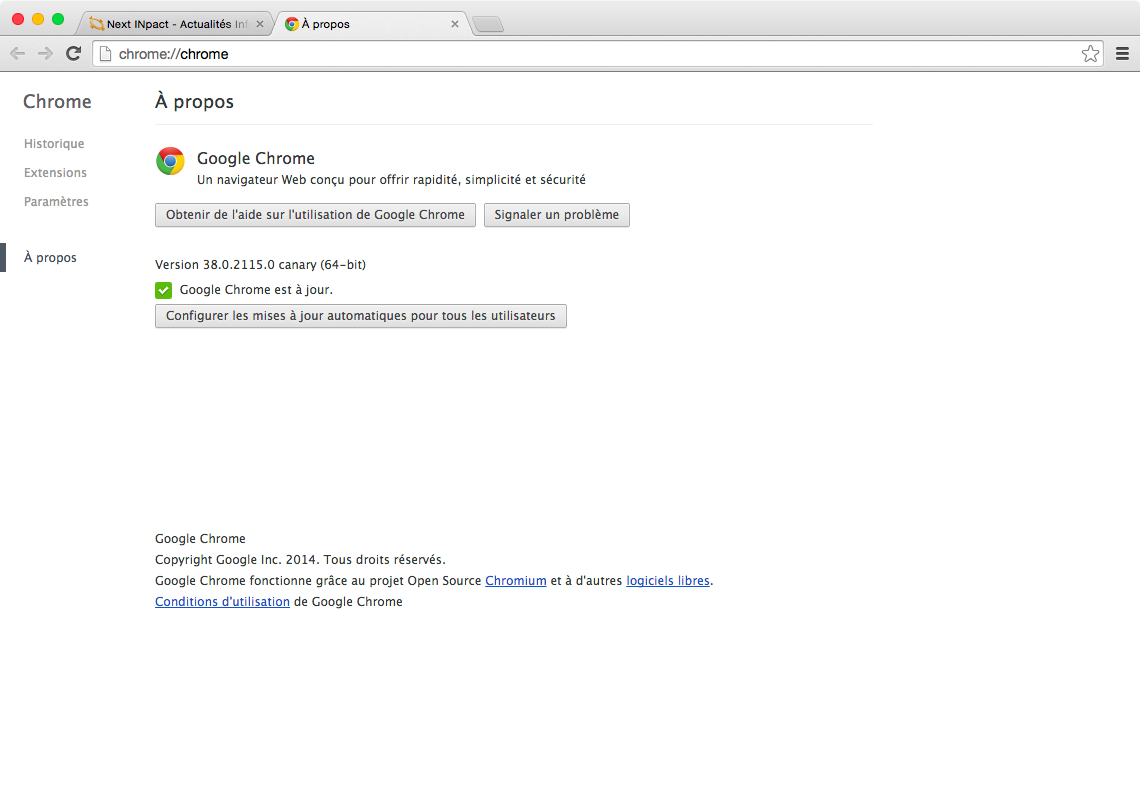
Task: Close the À propos tab
Action: 455,24
